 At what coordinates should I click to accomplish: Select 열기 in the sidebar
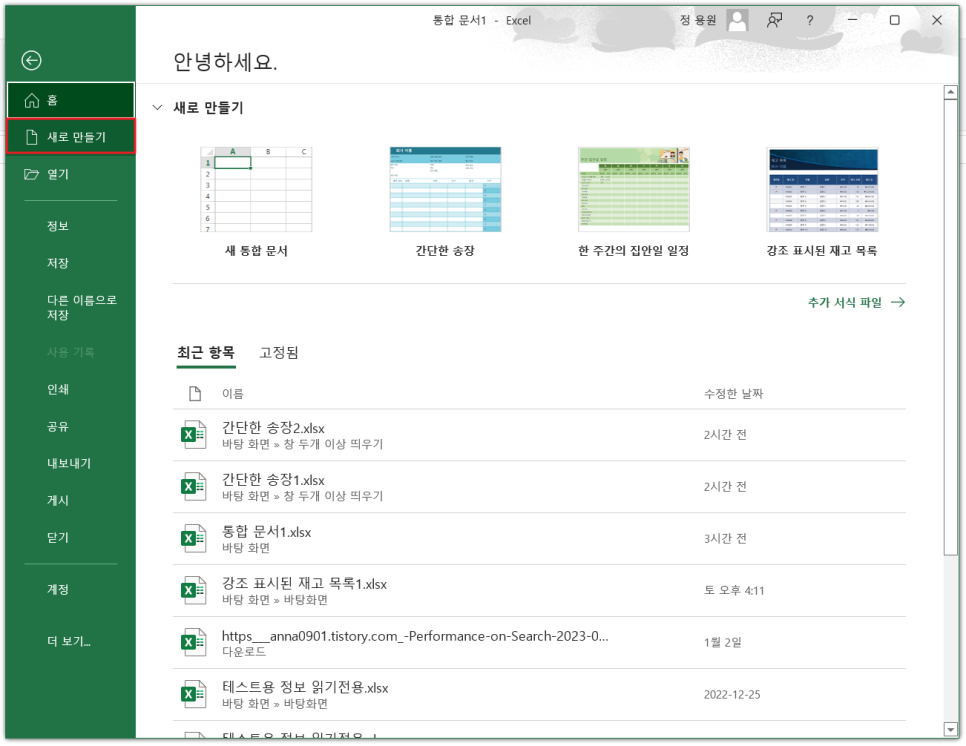71,174
